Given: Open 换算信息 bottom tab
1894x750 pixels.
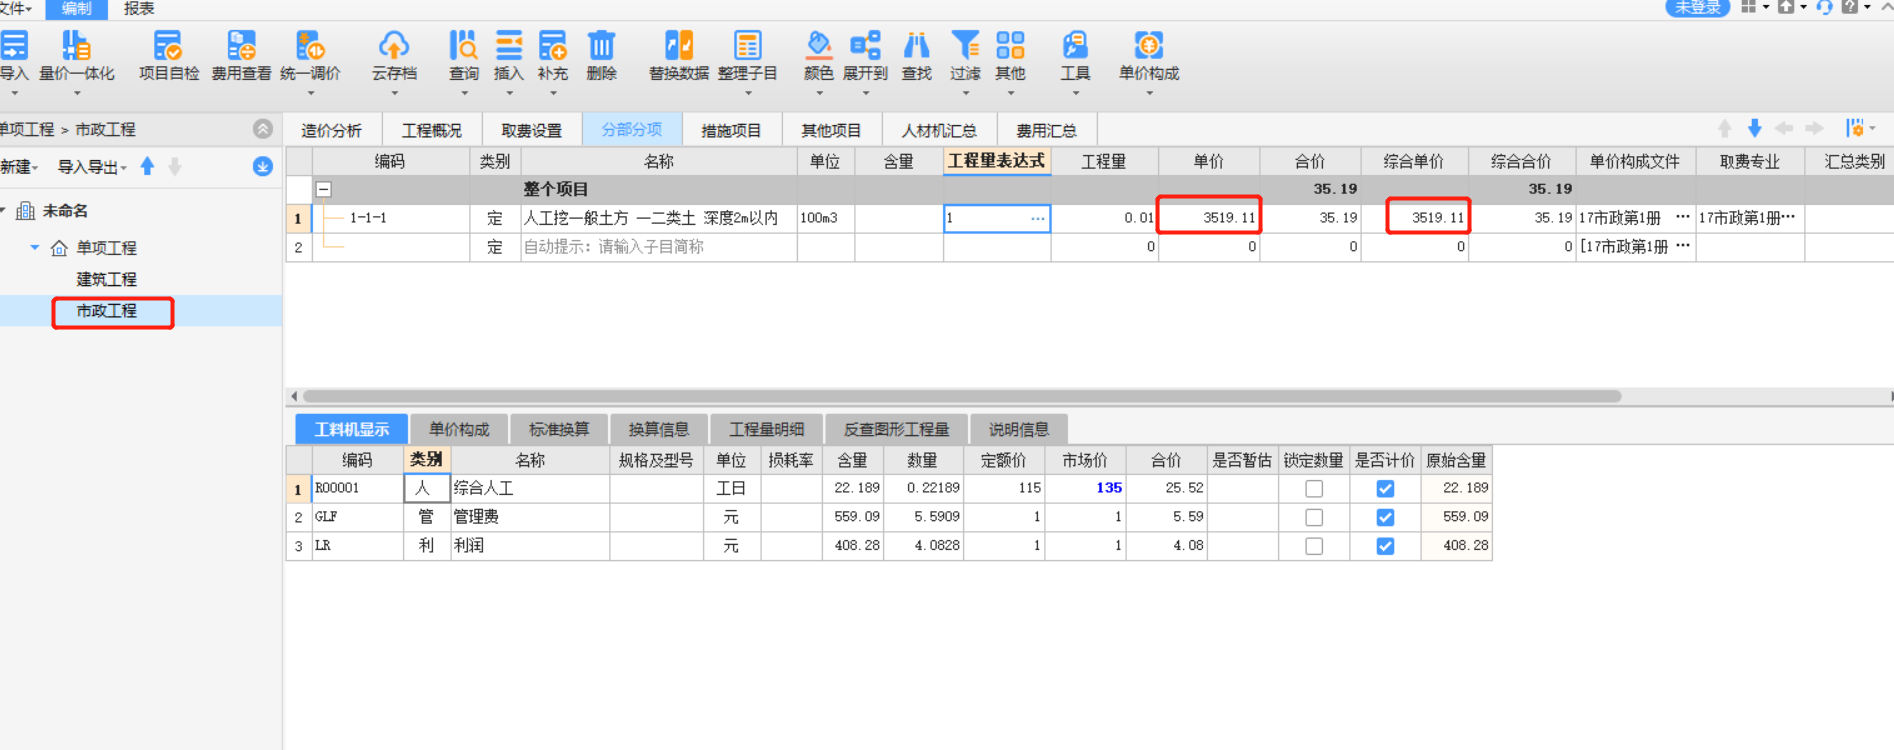Looking at the screenshot, I should [659, 429].
